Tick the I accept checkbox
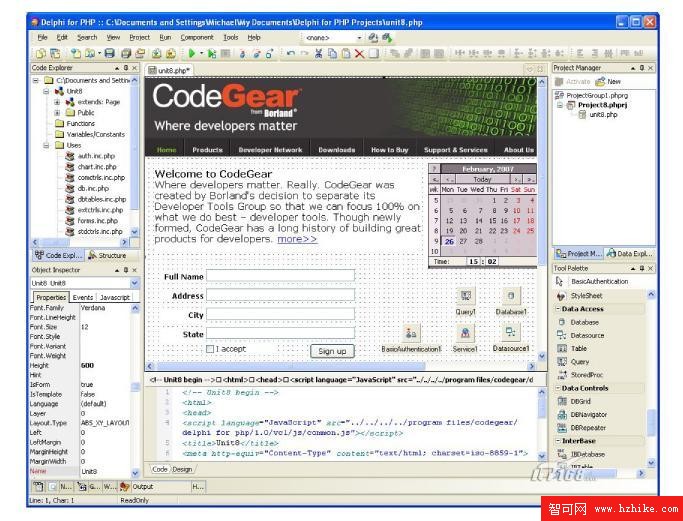The height and width of the screenshot is (521, 683). 210,349
